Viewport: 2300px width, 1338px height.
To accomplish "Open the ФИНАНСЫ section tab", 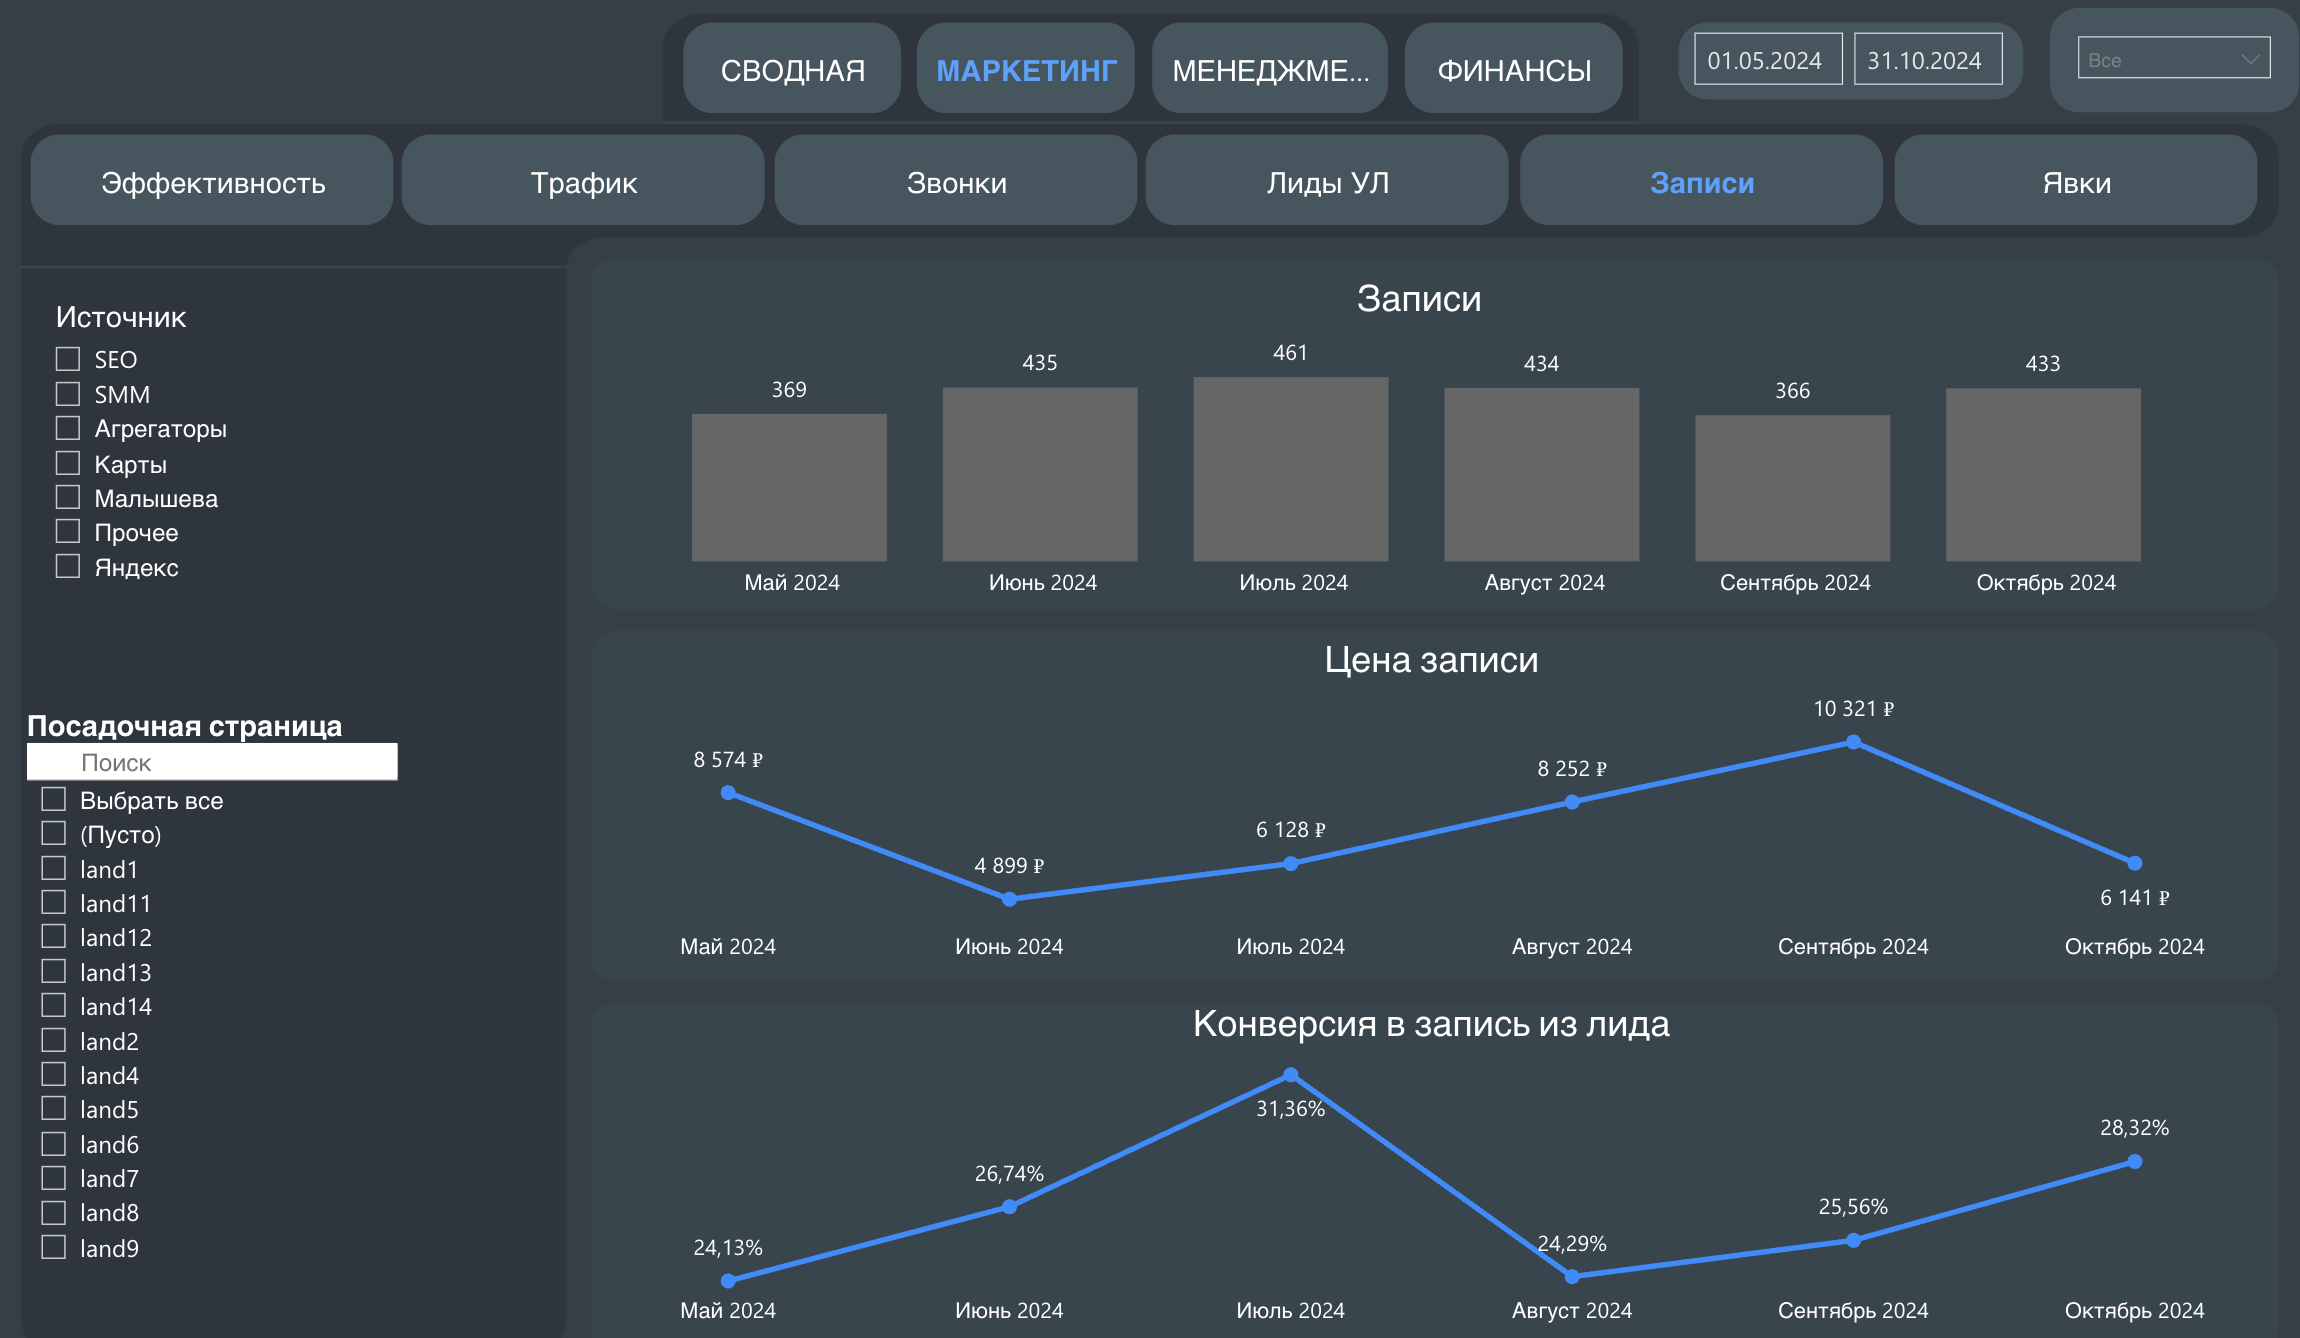I will [x=1513, y=70].
